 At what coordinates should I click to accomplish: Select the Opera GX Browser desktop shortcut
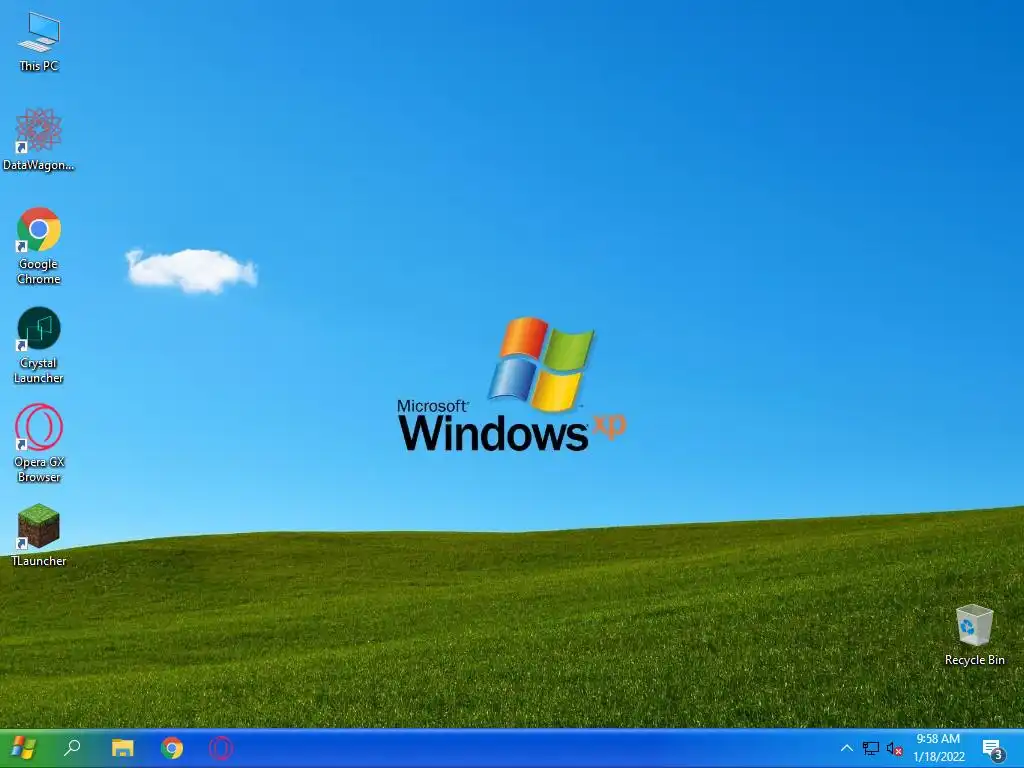[x=39, y=444]
